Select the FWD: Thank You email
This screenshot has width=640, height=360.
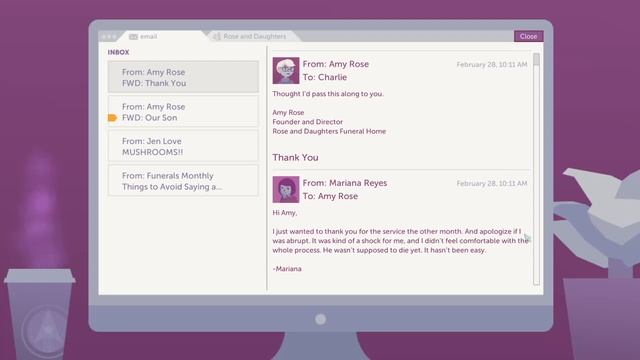183,77
